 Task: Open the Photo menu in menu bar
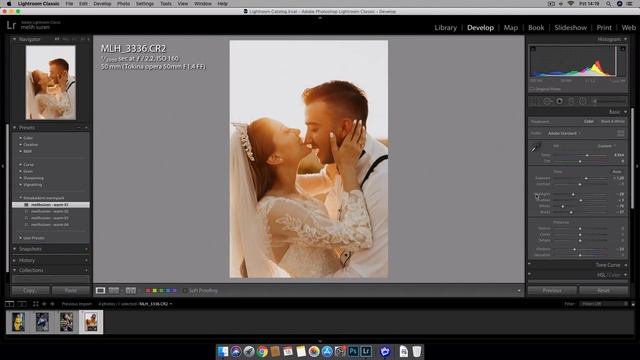[123, 4]
